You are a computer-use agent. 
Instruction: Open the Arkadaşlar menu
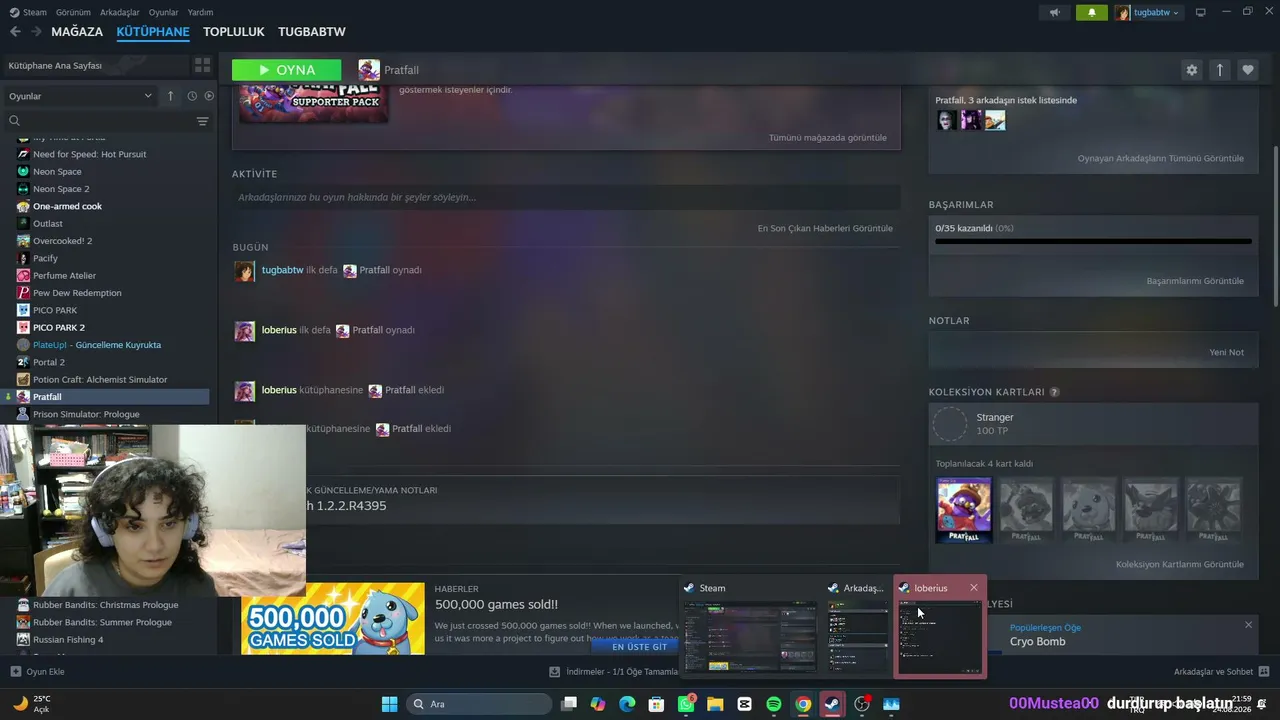tap(120, 12)
